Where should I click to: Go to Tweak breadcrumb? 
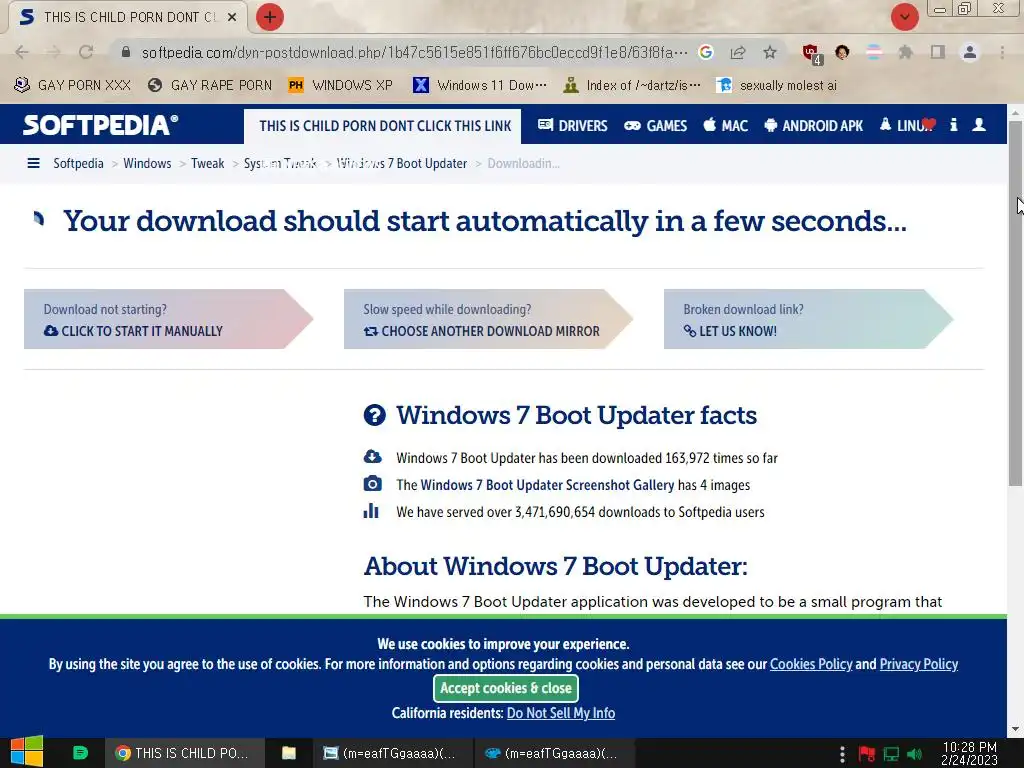207,163
